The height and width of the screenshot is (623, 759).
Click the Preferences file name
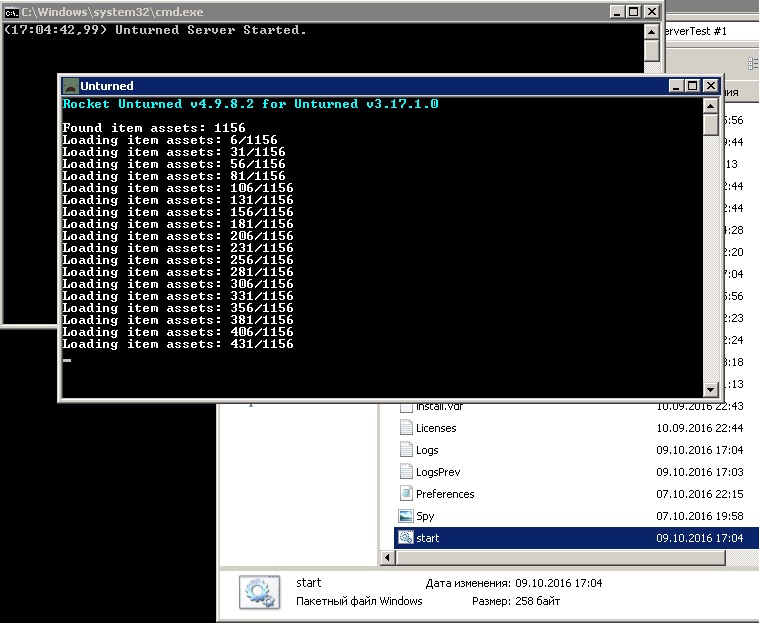445,494
